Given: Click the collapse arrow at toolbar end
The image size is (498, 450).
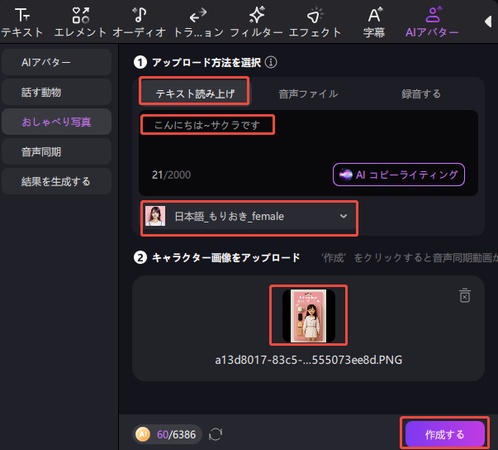Looking at the screenshot, I should 488,22.
